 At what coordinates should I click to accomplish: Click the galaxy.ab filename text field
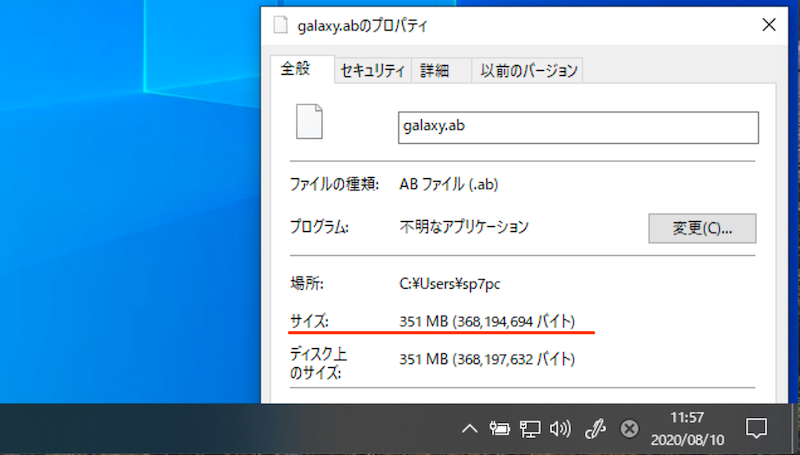point(578,127)
